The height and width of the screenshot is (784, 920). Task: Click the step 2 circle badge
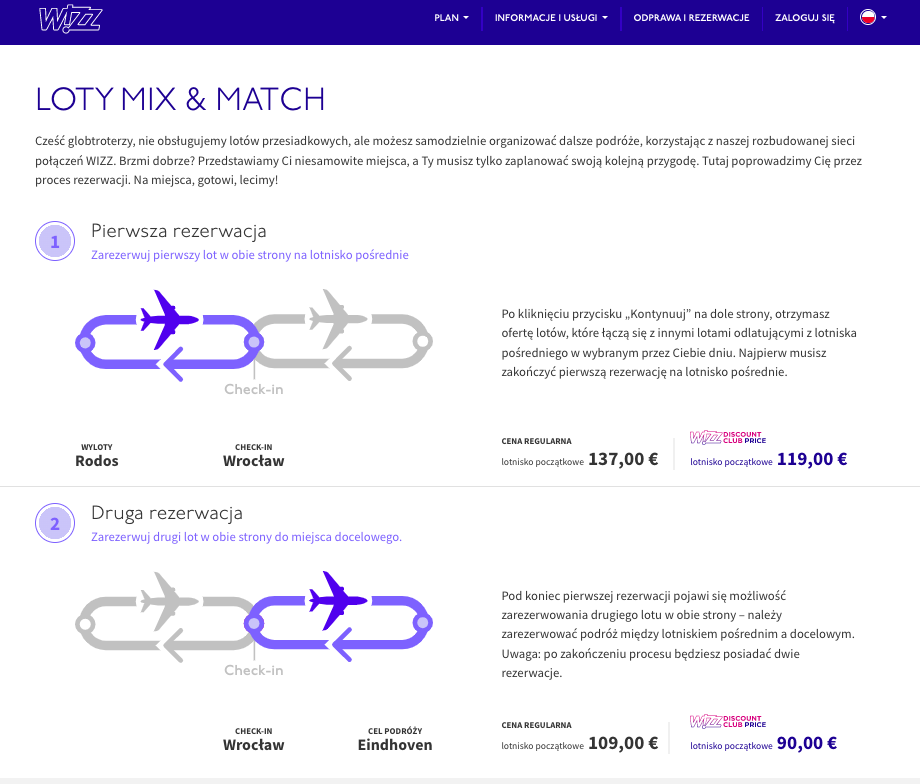tap(55, 523)
